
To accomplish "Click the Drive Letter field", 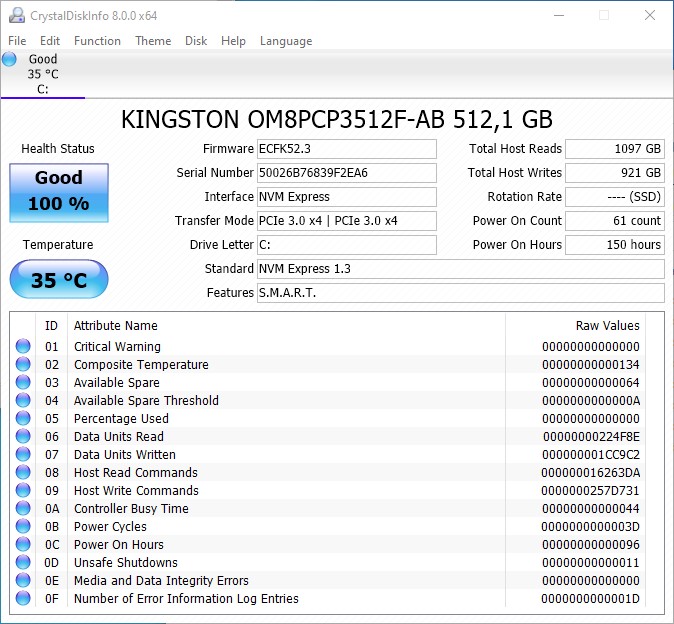I will (x=347, y=245).
